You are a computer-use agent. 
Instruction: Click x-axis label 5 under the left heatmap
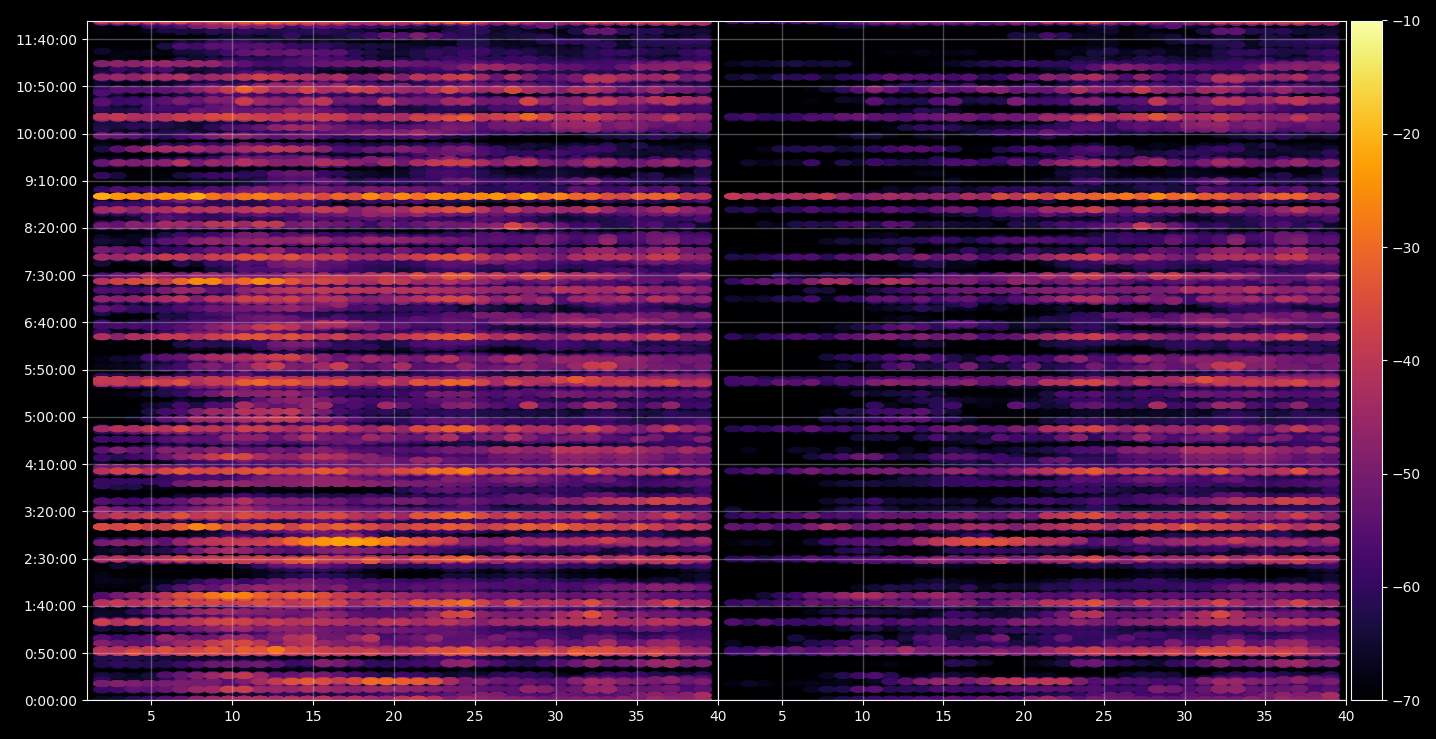coord(151,717)
